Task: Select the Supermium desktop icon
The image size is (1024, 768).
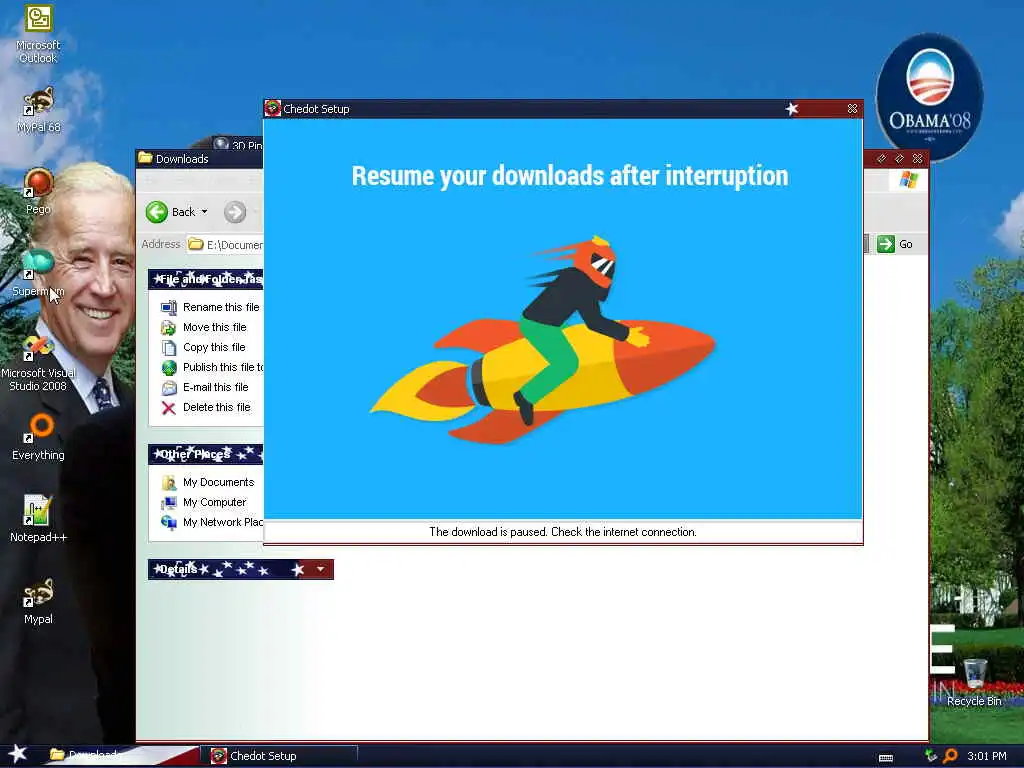Action: point(38,273)
